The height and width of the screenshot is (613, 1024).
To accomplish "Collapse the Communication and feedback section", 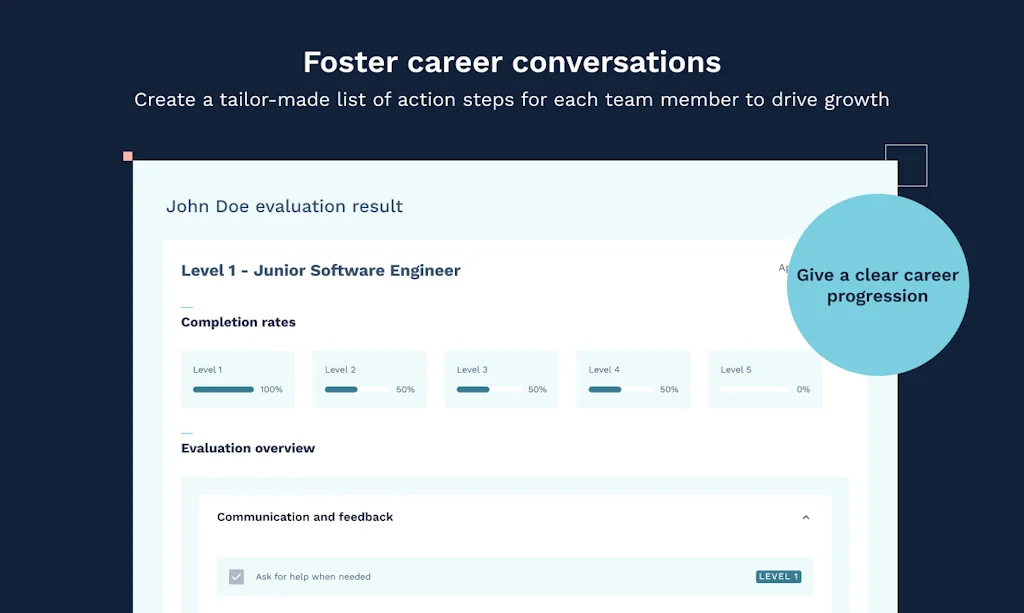I will [806, 517].
